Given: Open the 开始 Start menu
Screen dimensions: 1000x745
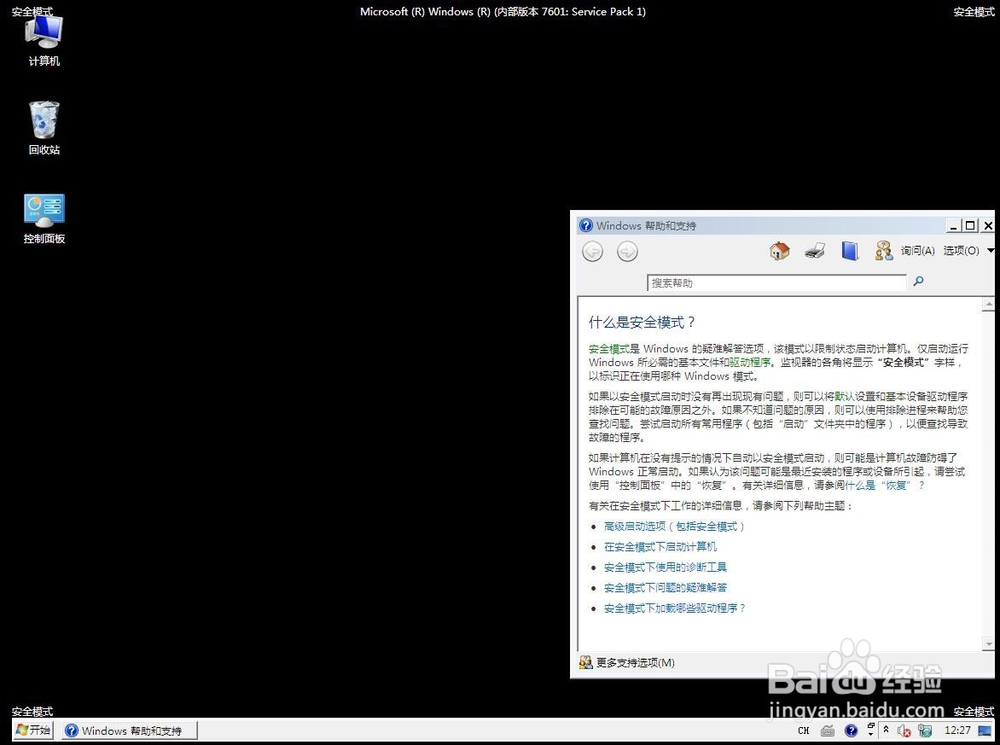Looking at the screenshot, I should pyautogui.click(x=30, y=731).
